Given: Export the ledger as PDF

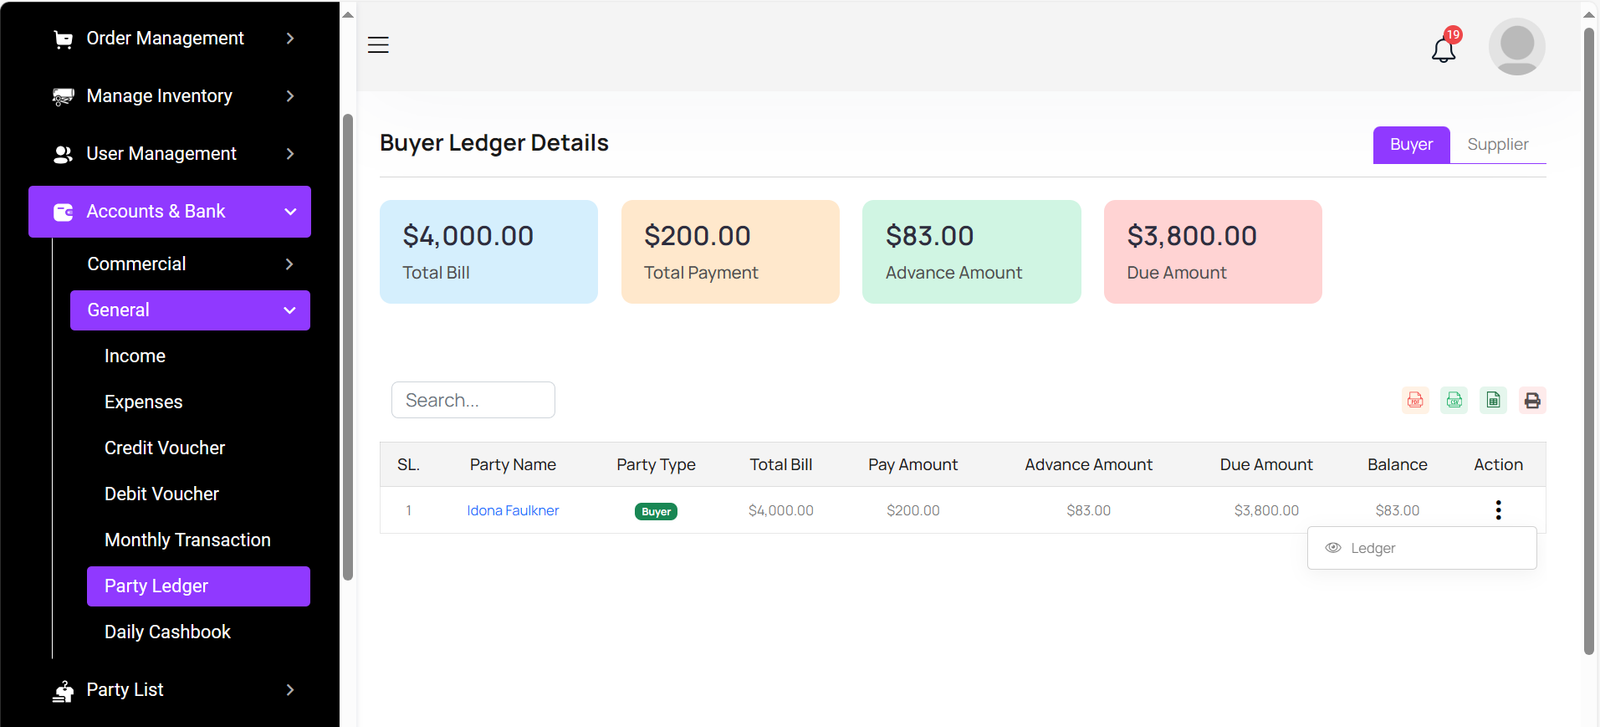Looking at the screenshot, I should [x=1415, y=400].
